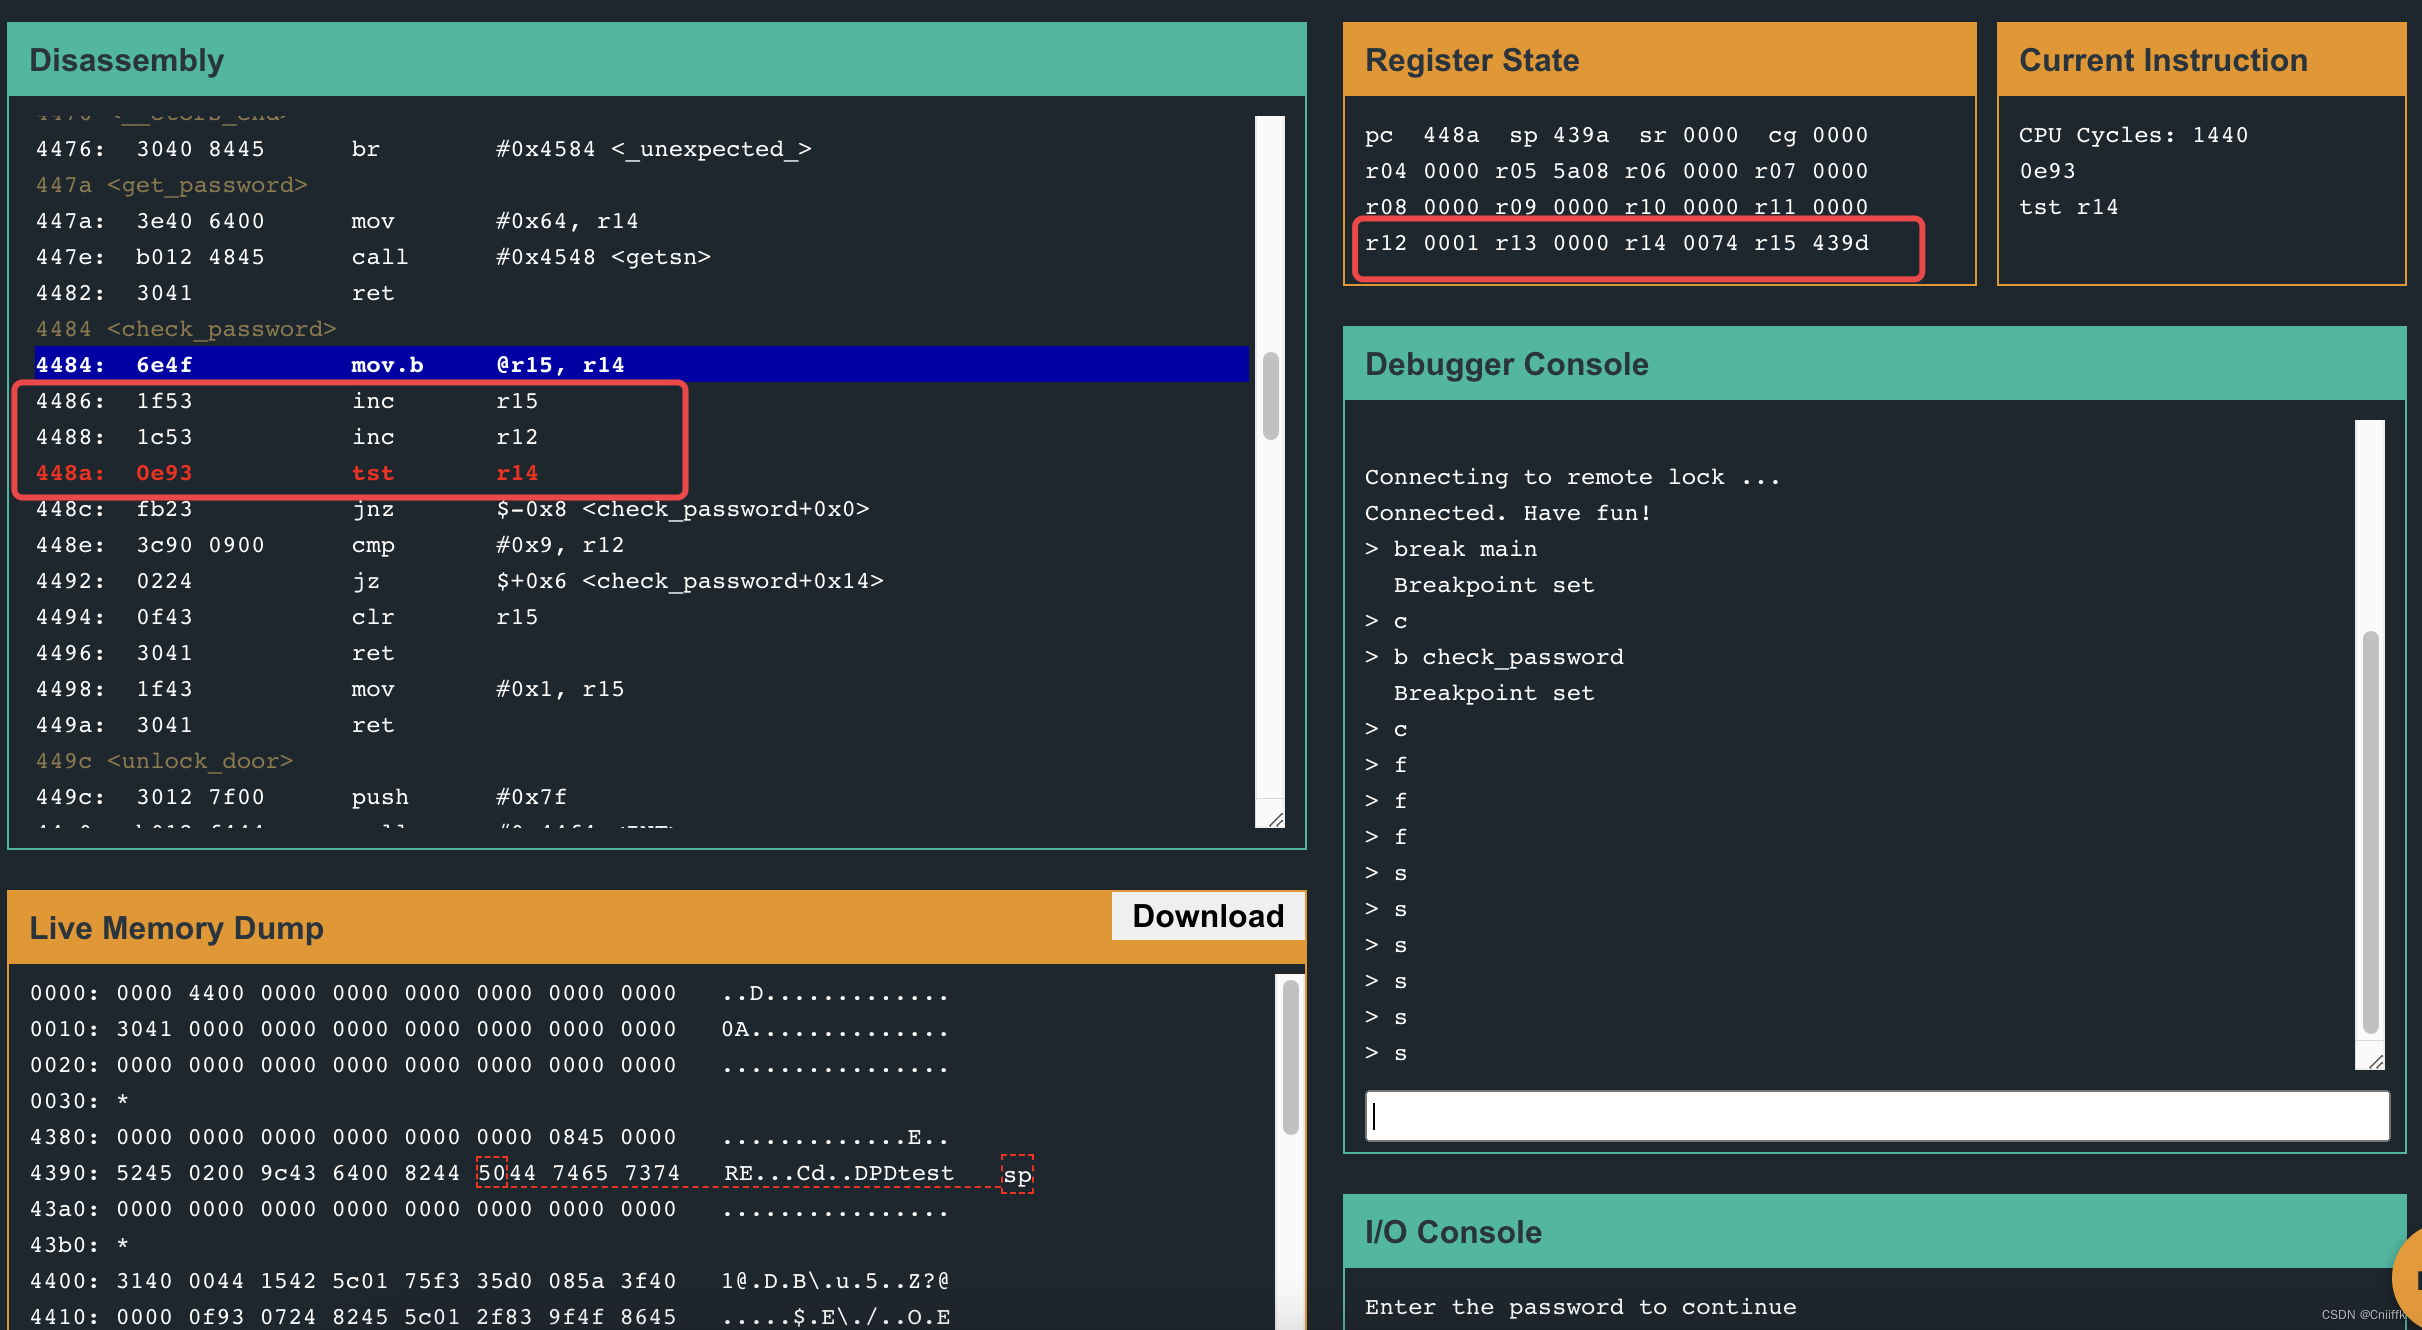
Task: Click the Disassembly panel resize handle
Action: coord(1275,819)
